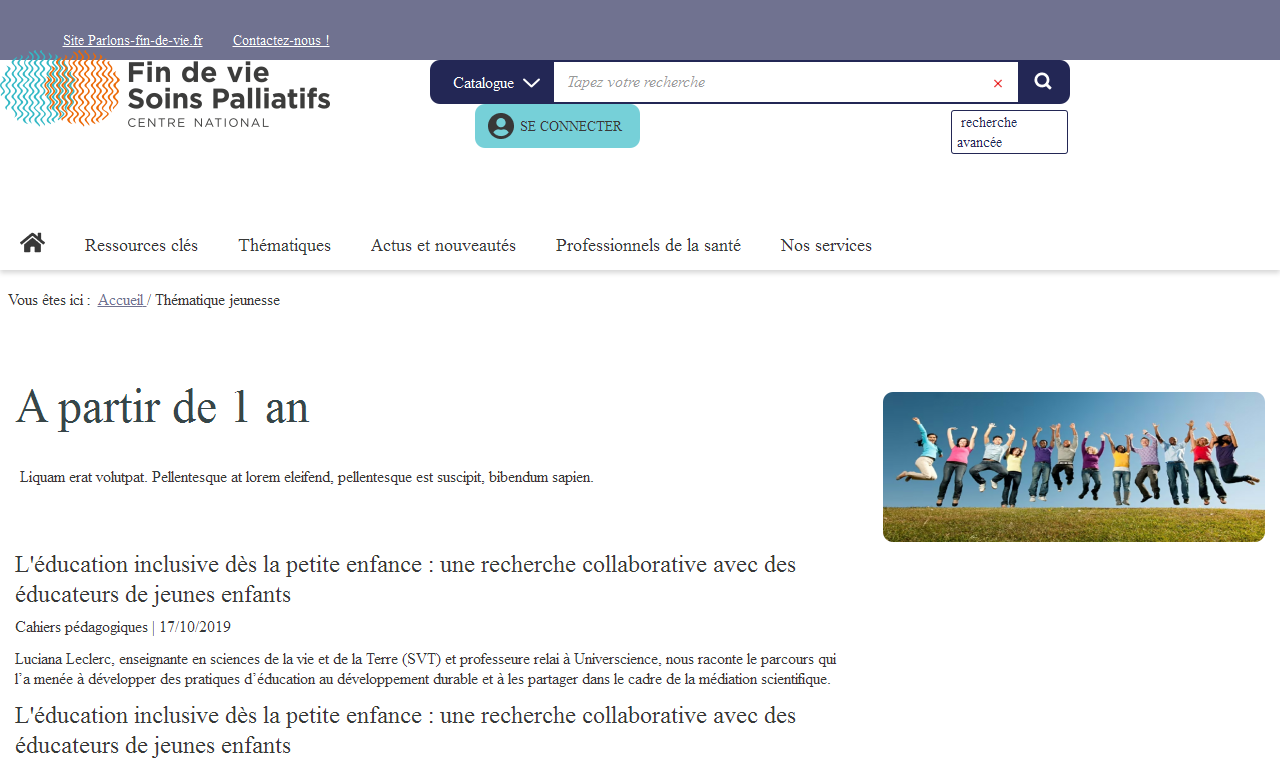Open Professionnels de la santé menu
This screenshot has height=768, width=1280.
pos(648,246)
